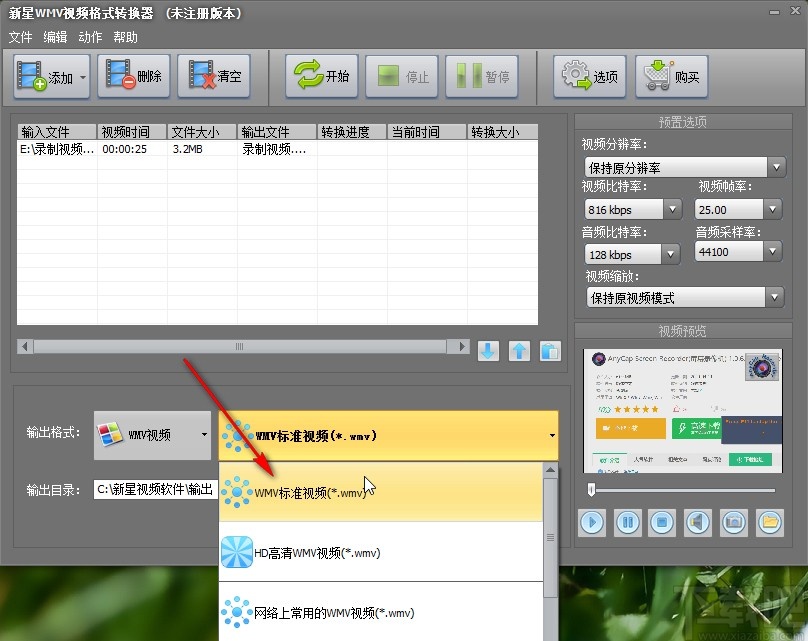
Task: Click the 删除 delete video button
Action: pos(133,76)
